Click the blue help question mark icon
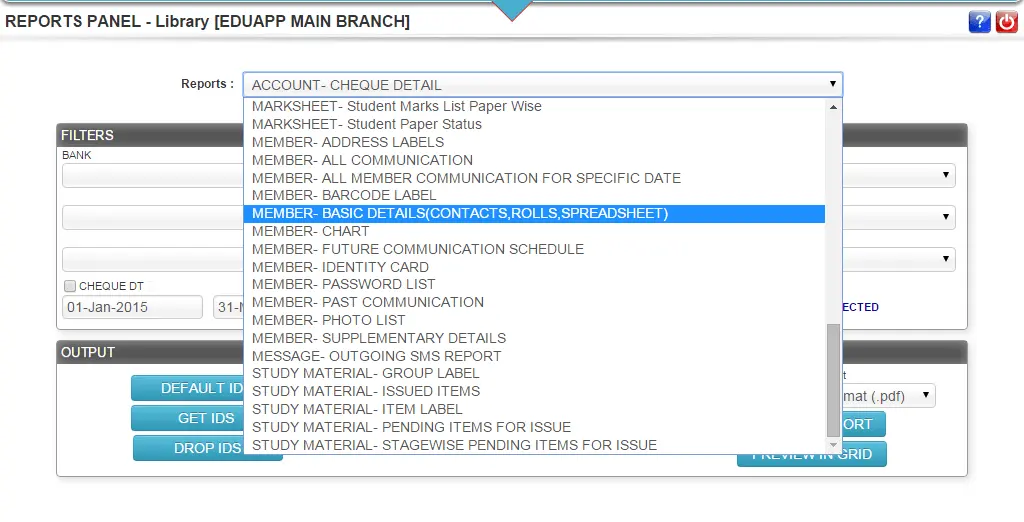1024x522 pixels. [x=979, y=22]
